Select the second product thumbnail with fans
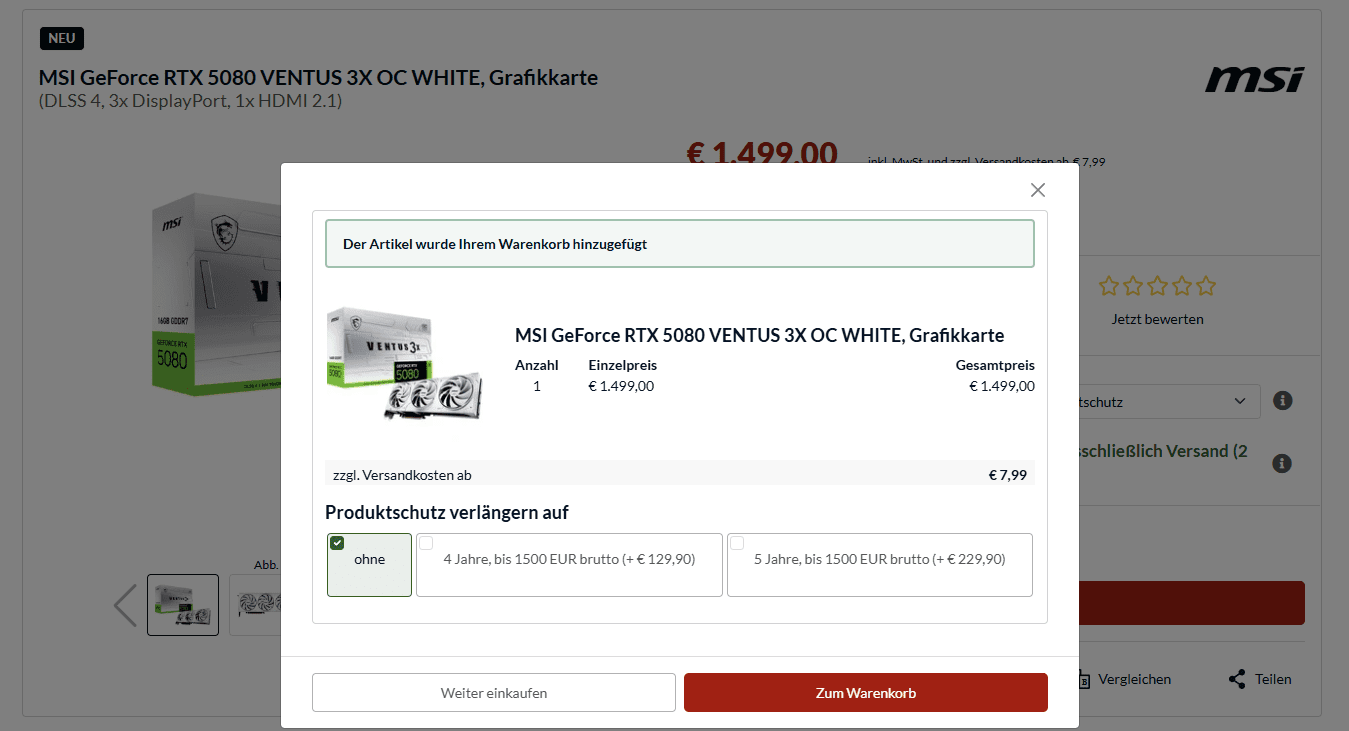Image resolution: width=1349 pixels, height=731 pixels. click(255, 605)
